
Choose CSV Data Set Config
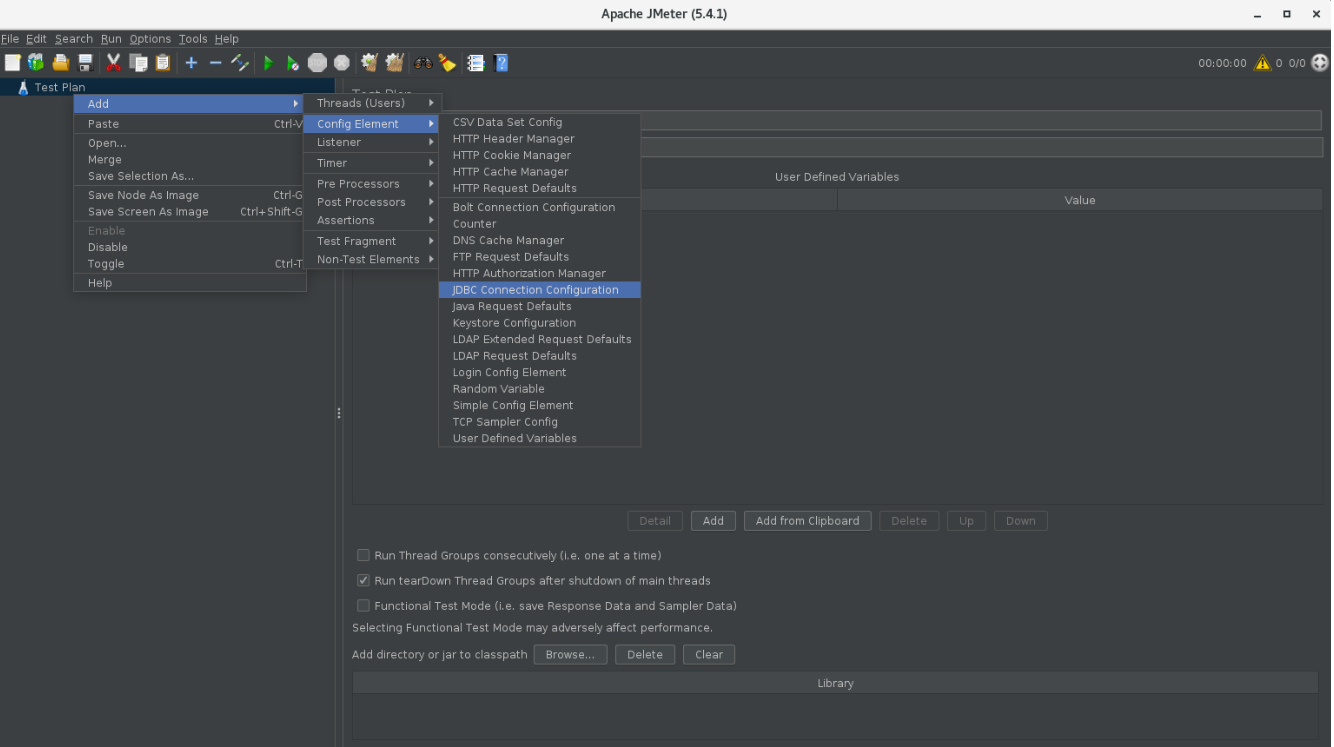point(540,122)
